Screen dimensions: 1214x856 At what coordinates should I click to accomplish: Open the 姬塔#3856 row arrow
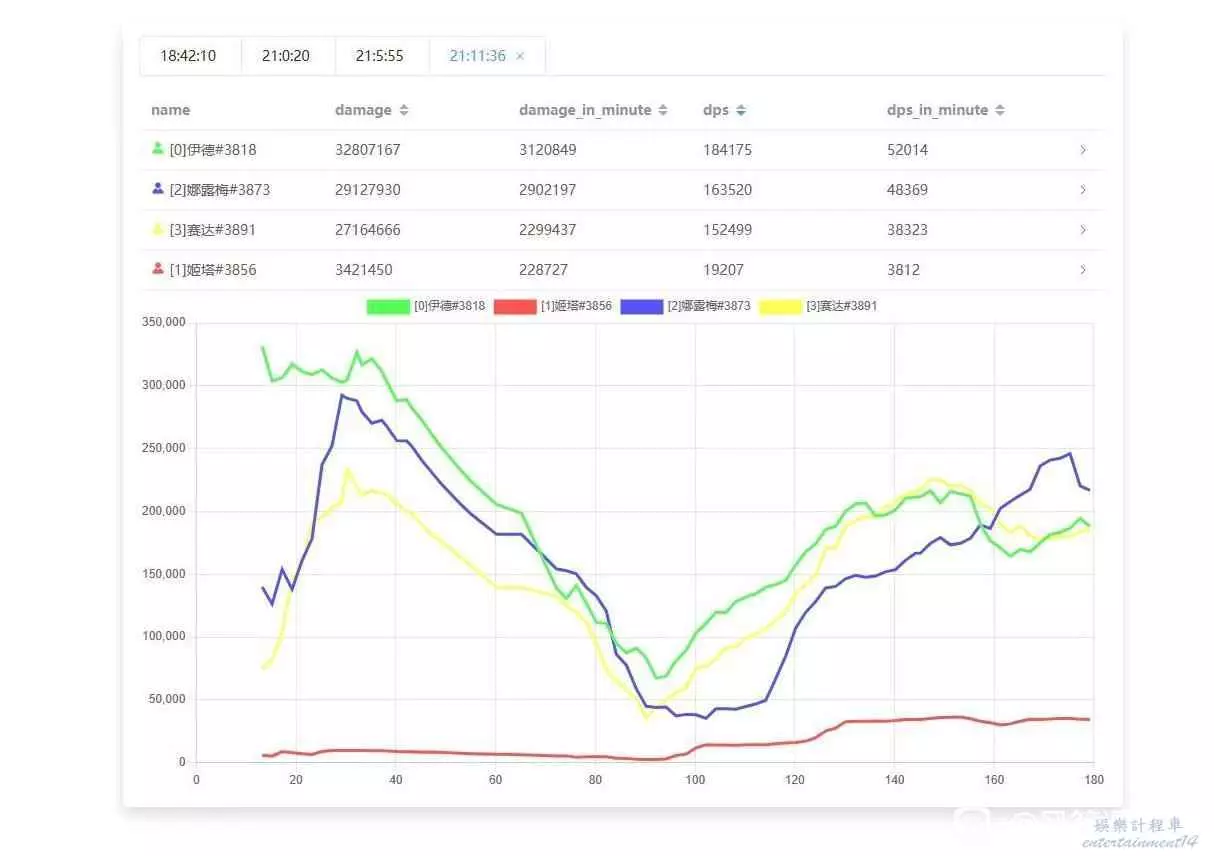1083,270
